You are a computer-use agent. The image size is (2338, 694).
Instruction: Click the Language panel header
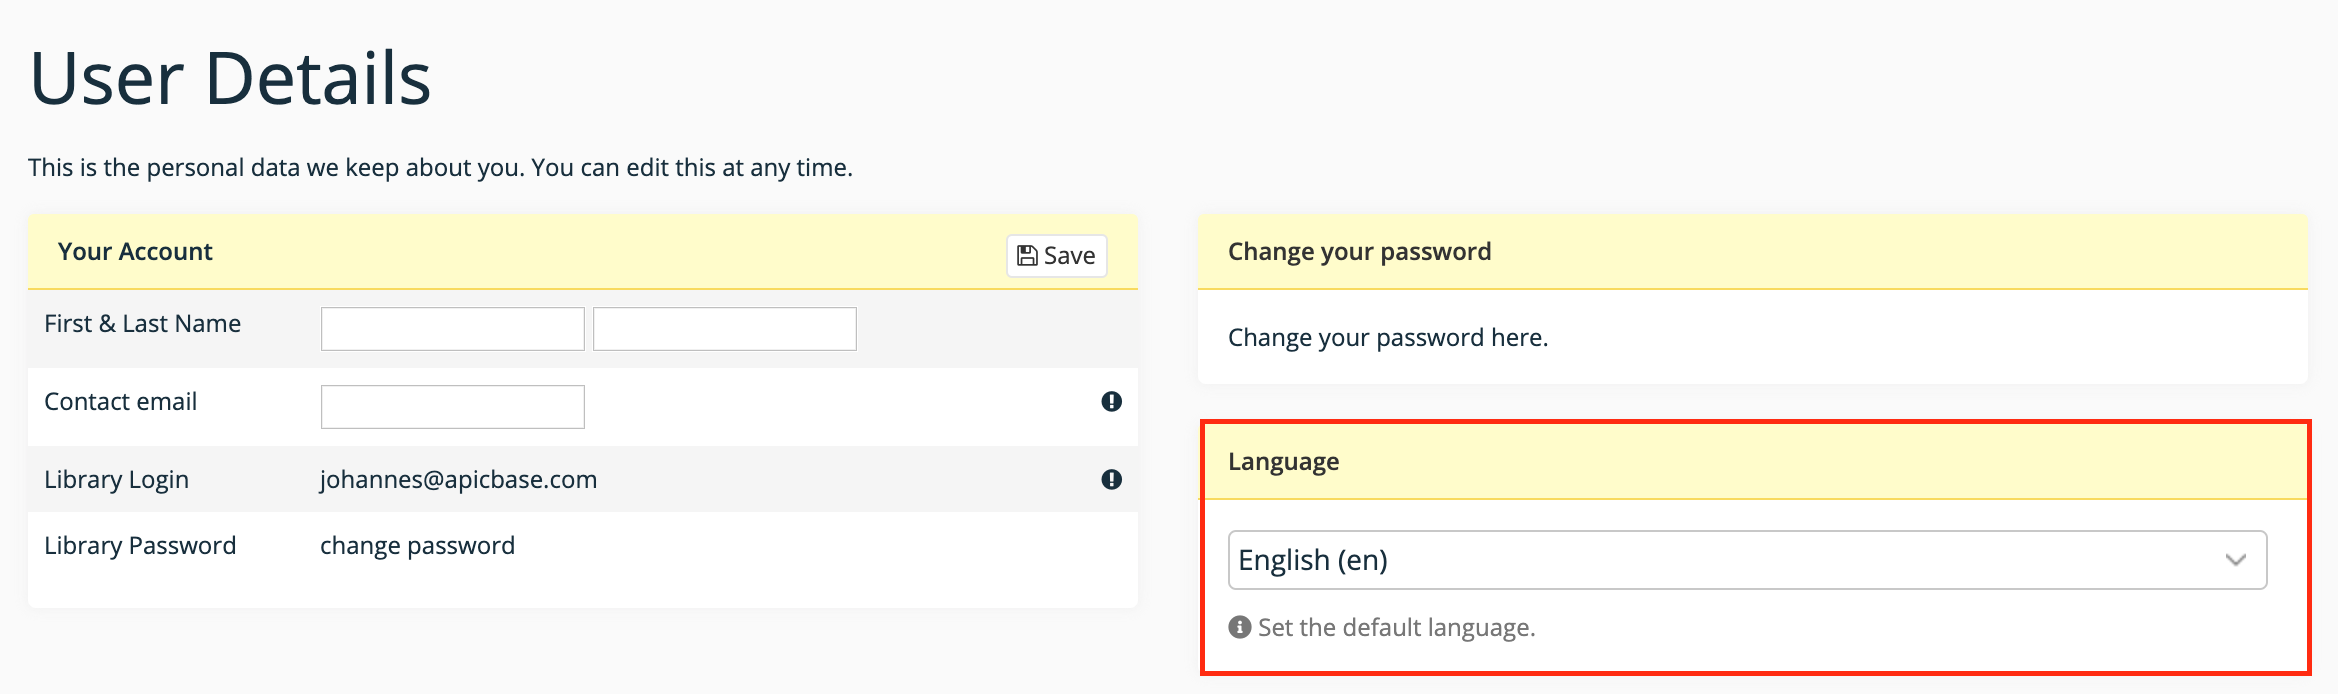coord(1756,462)
